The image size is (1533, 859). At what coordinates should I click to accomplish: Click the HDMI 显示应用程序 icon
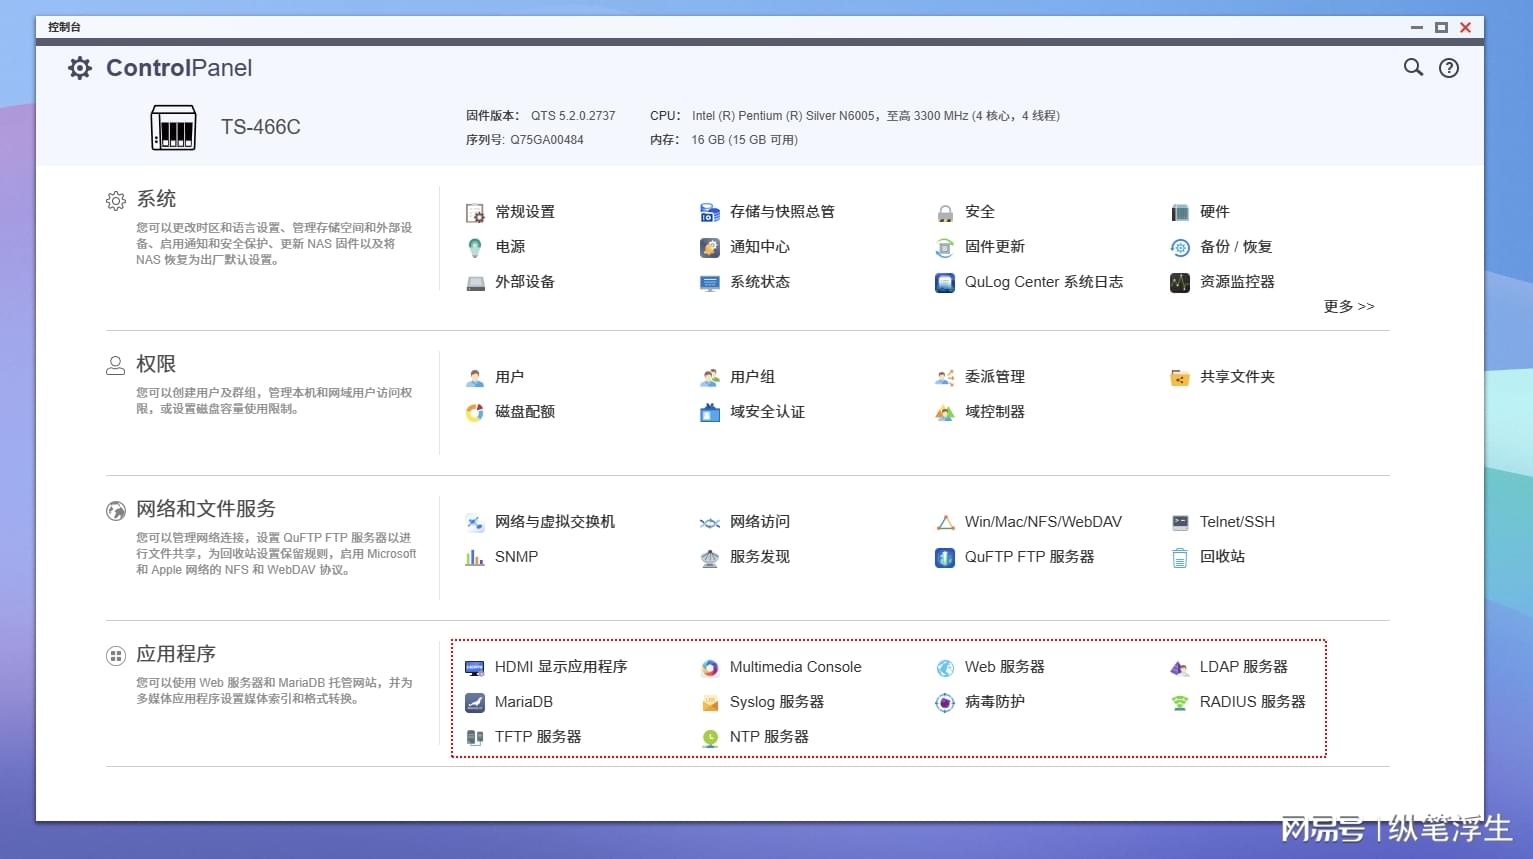475,667
